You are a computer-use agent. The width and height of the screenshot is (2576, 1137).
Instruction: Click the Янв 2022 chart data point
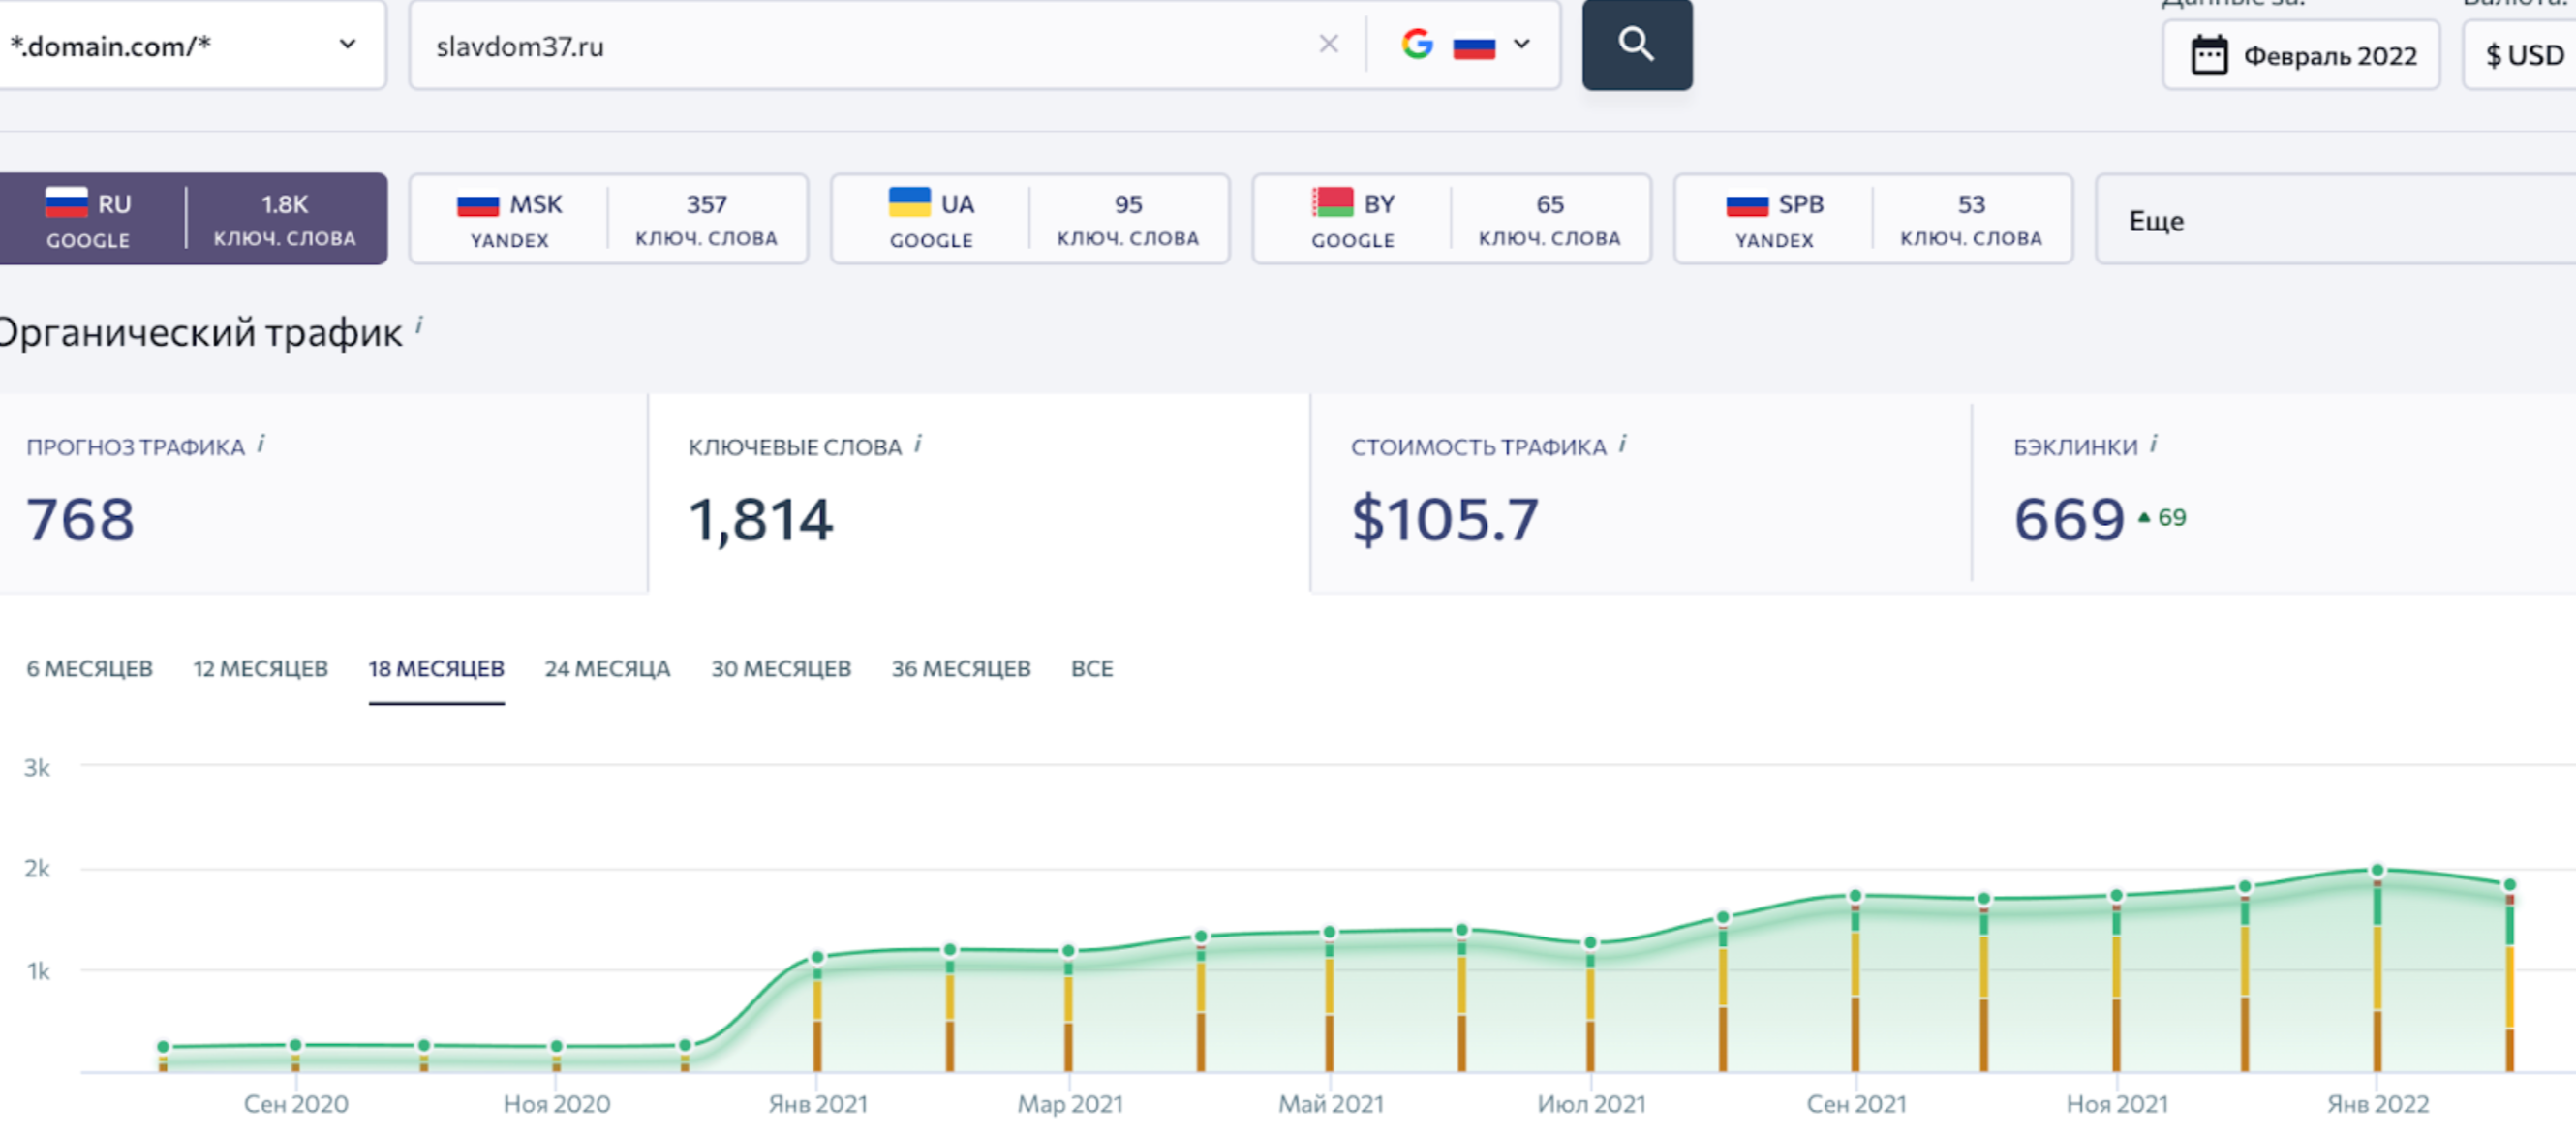[x=2377, y=870]
